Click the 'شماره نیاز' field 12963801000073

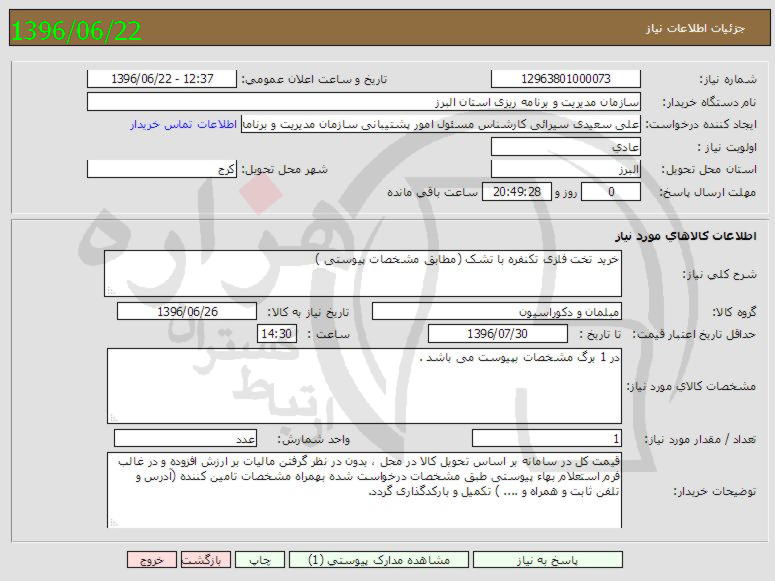tap(565, 79)
